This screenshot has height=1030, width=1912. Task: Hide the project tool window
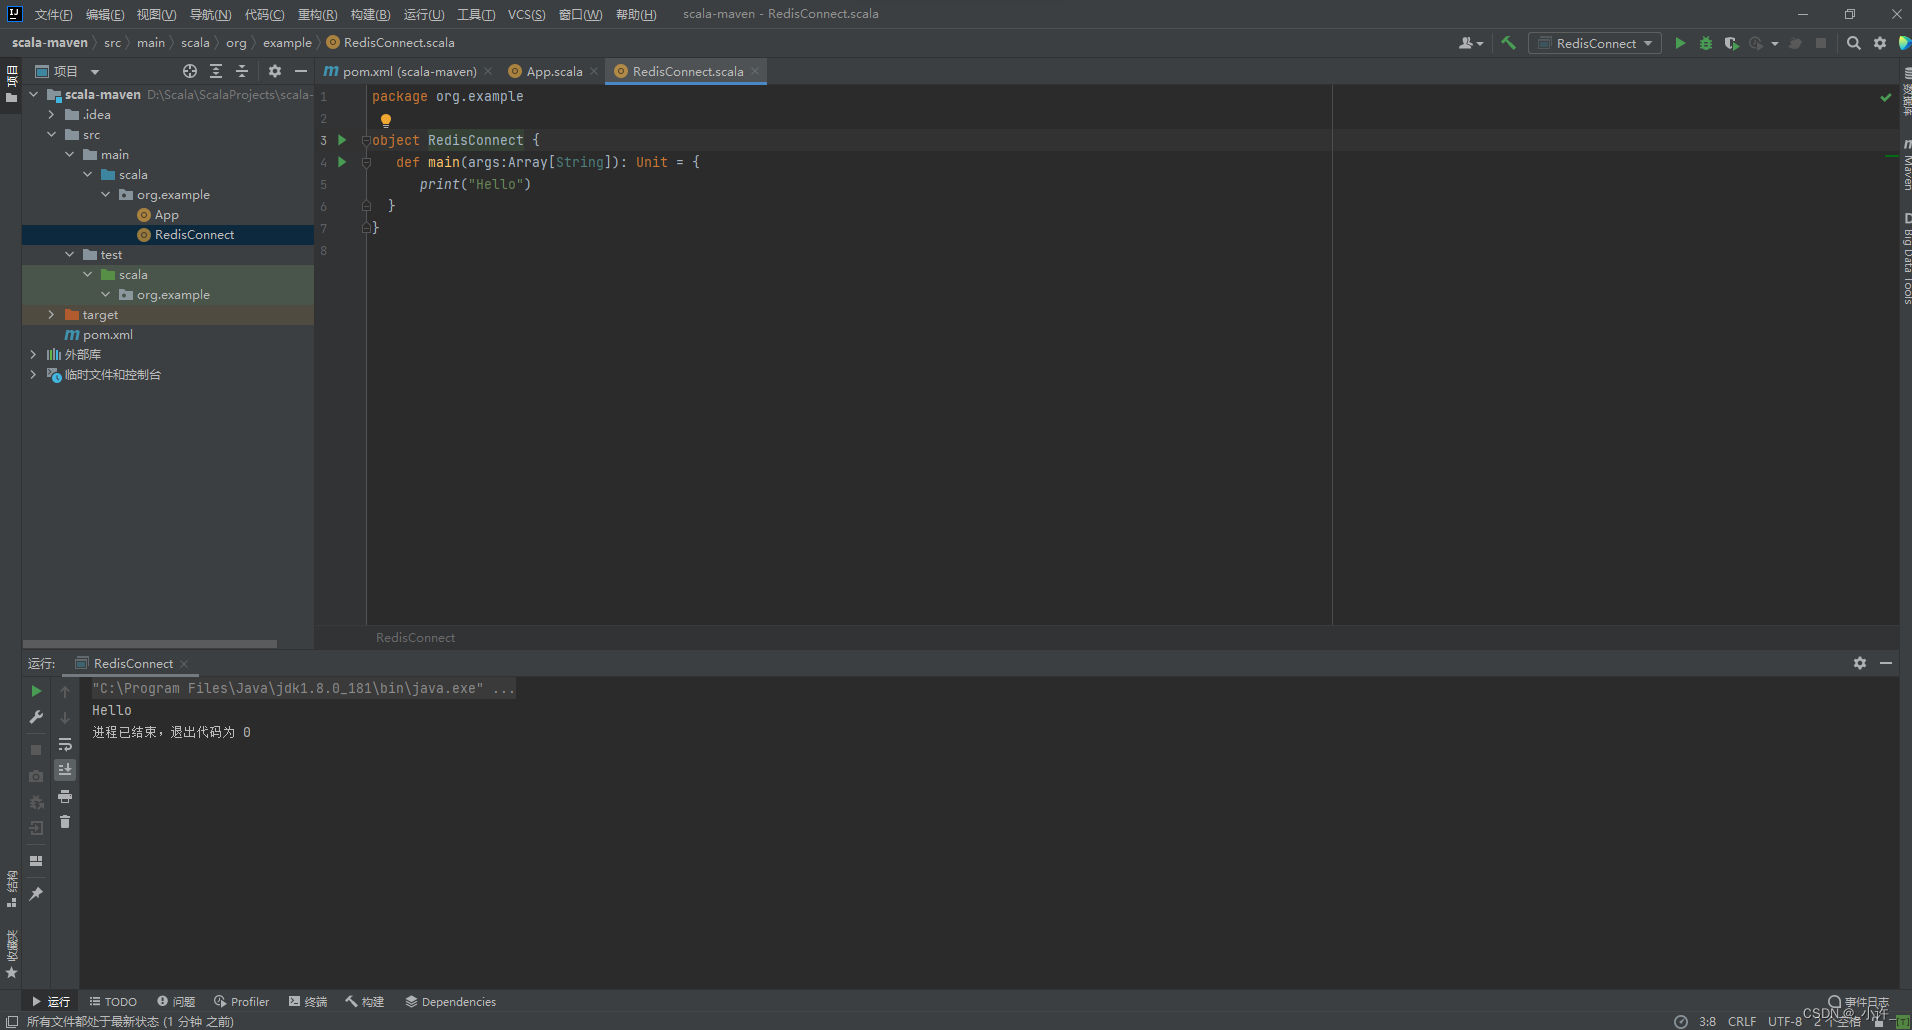click(x=301, y=71)
